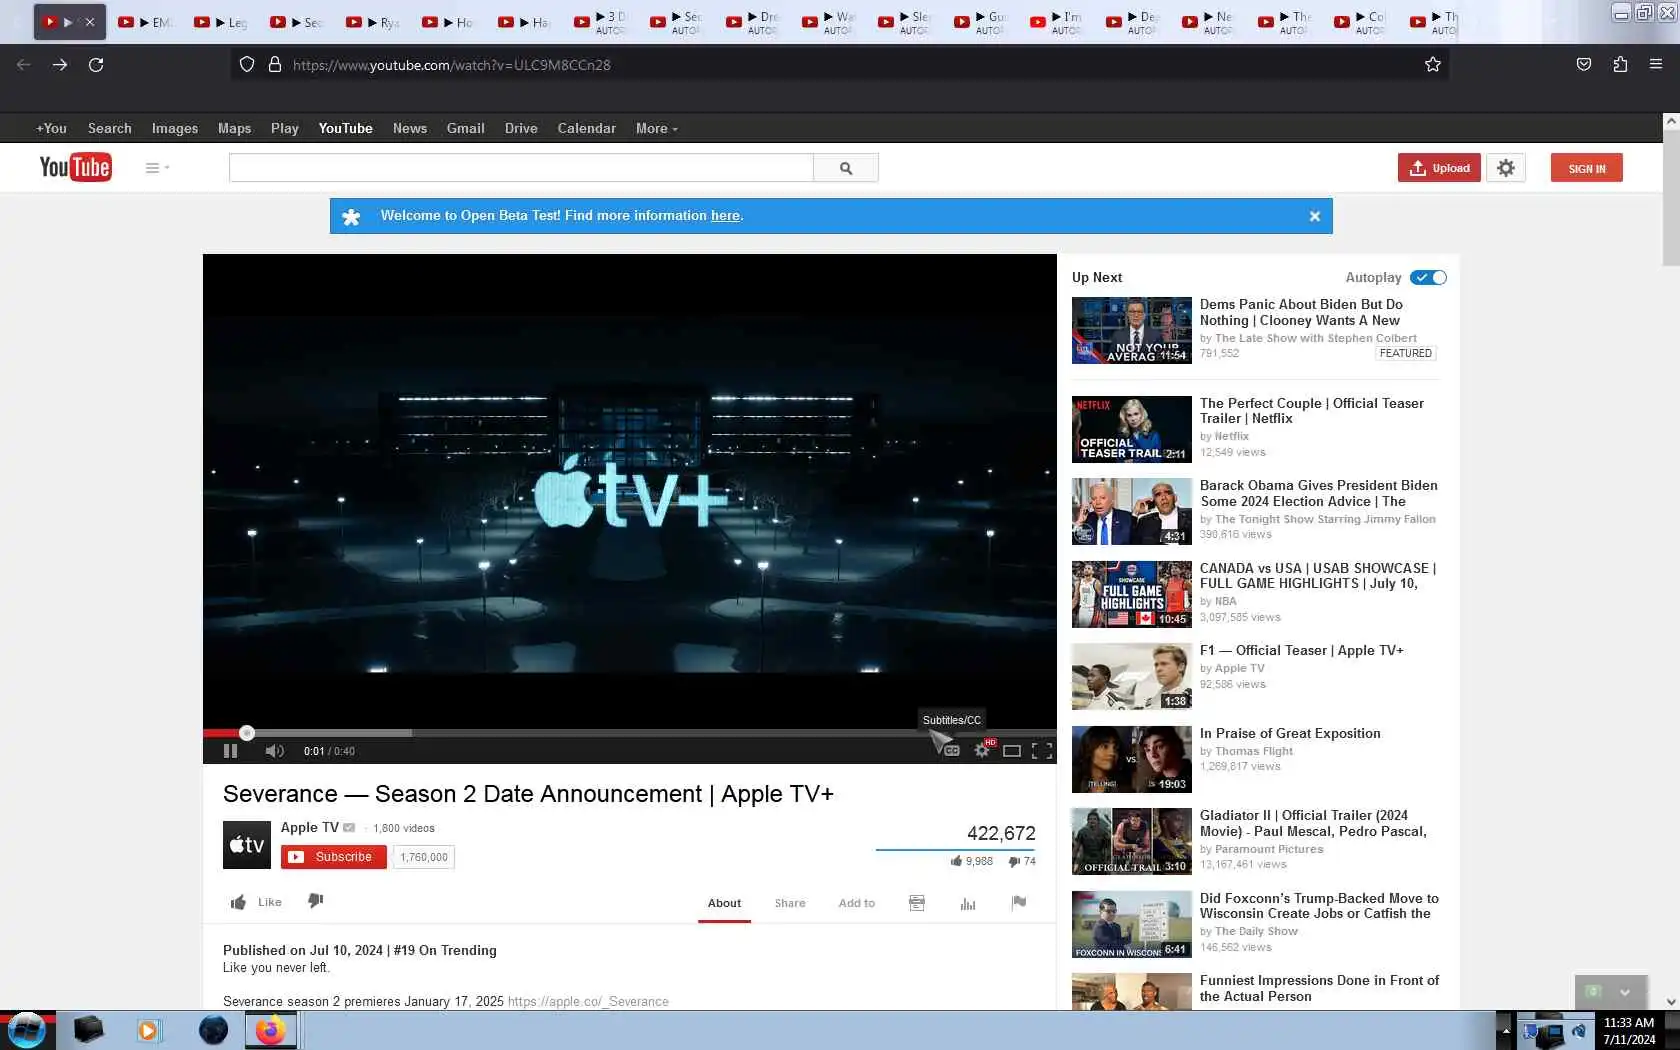Open the Windows Start menu
This screenshot has width=1680, height=1050.
tap(26, 1029)
